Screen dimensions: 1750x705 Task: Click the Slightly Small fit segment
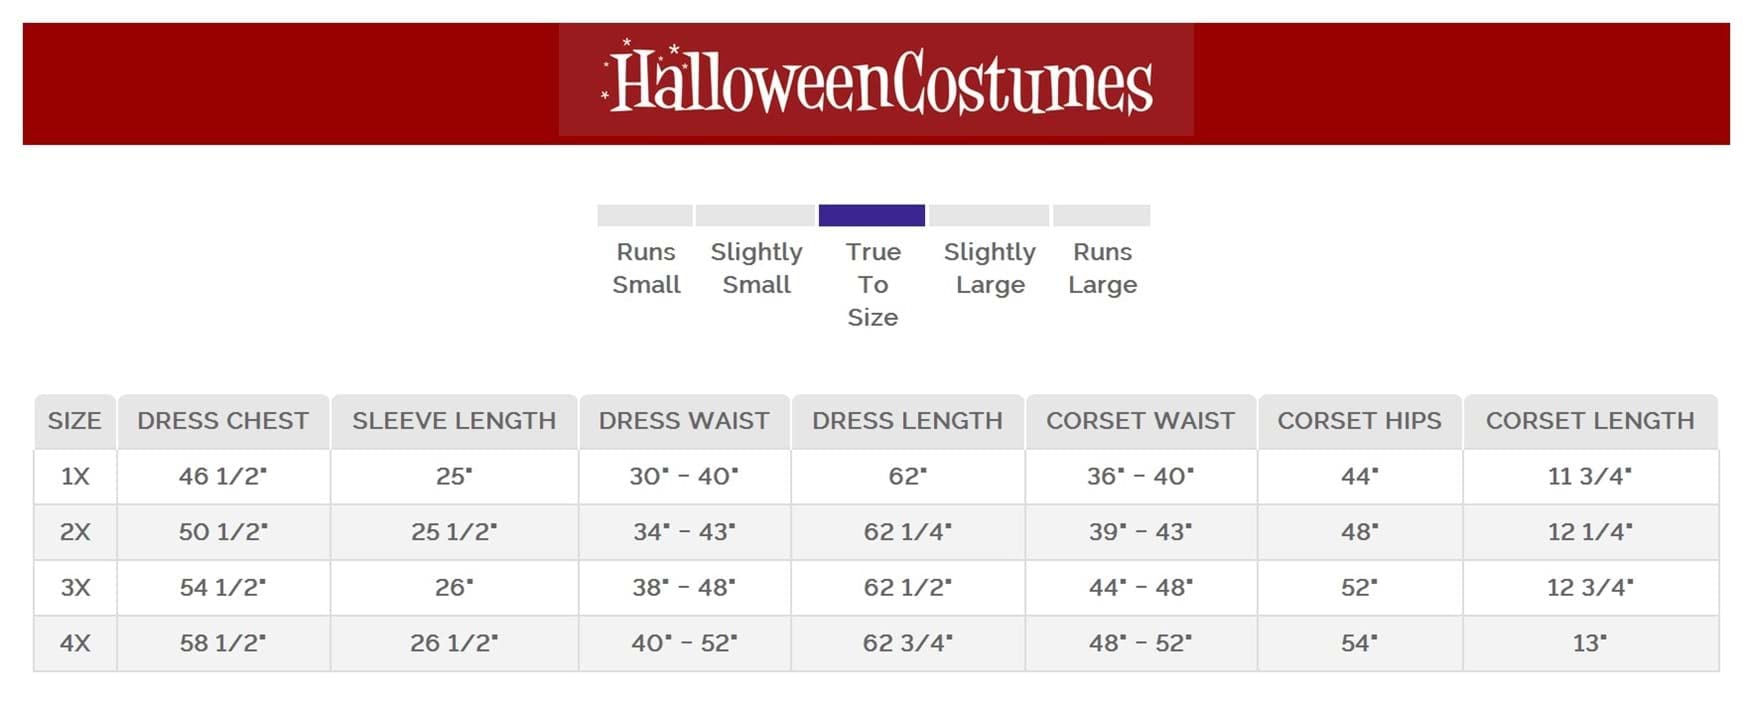(755, 215)
